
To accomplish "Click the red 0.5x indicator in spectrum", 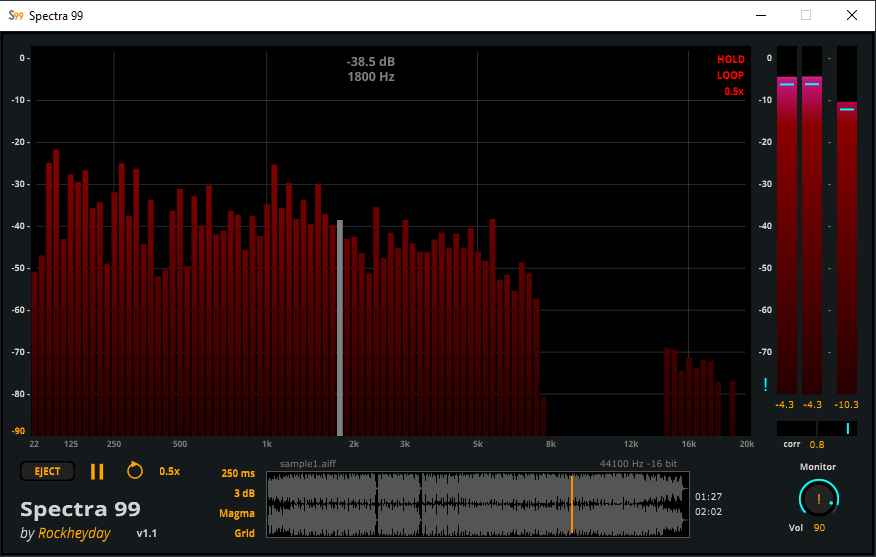I will (x=734, y=92).
